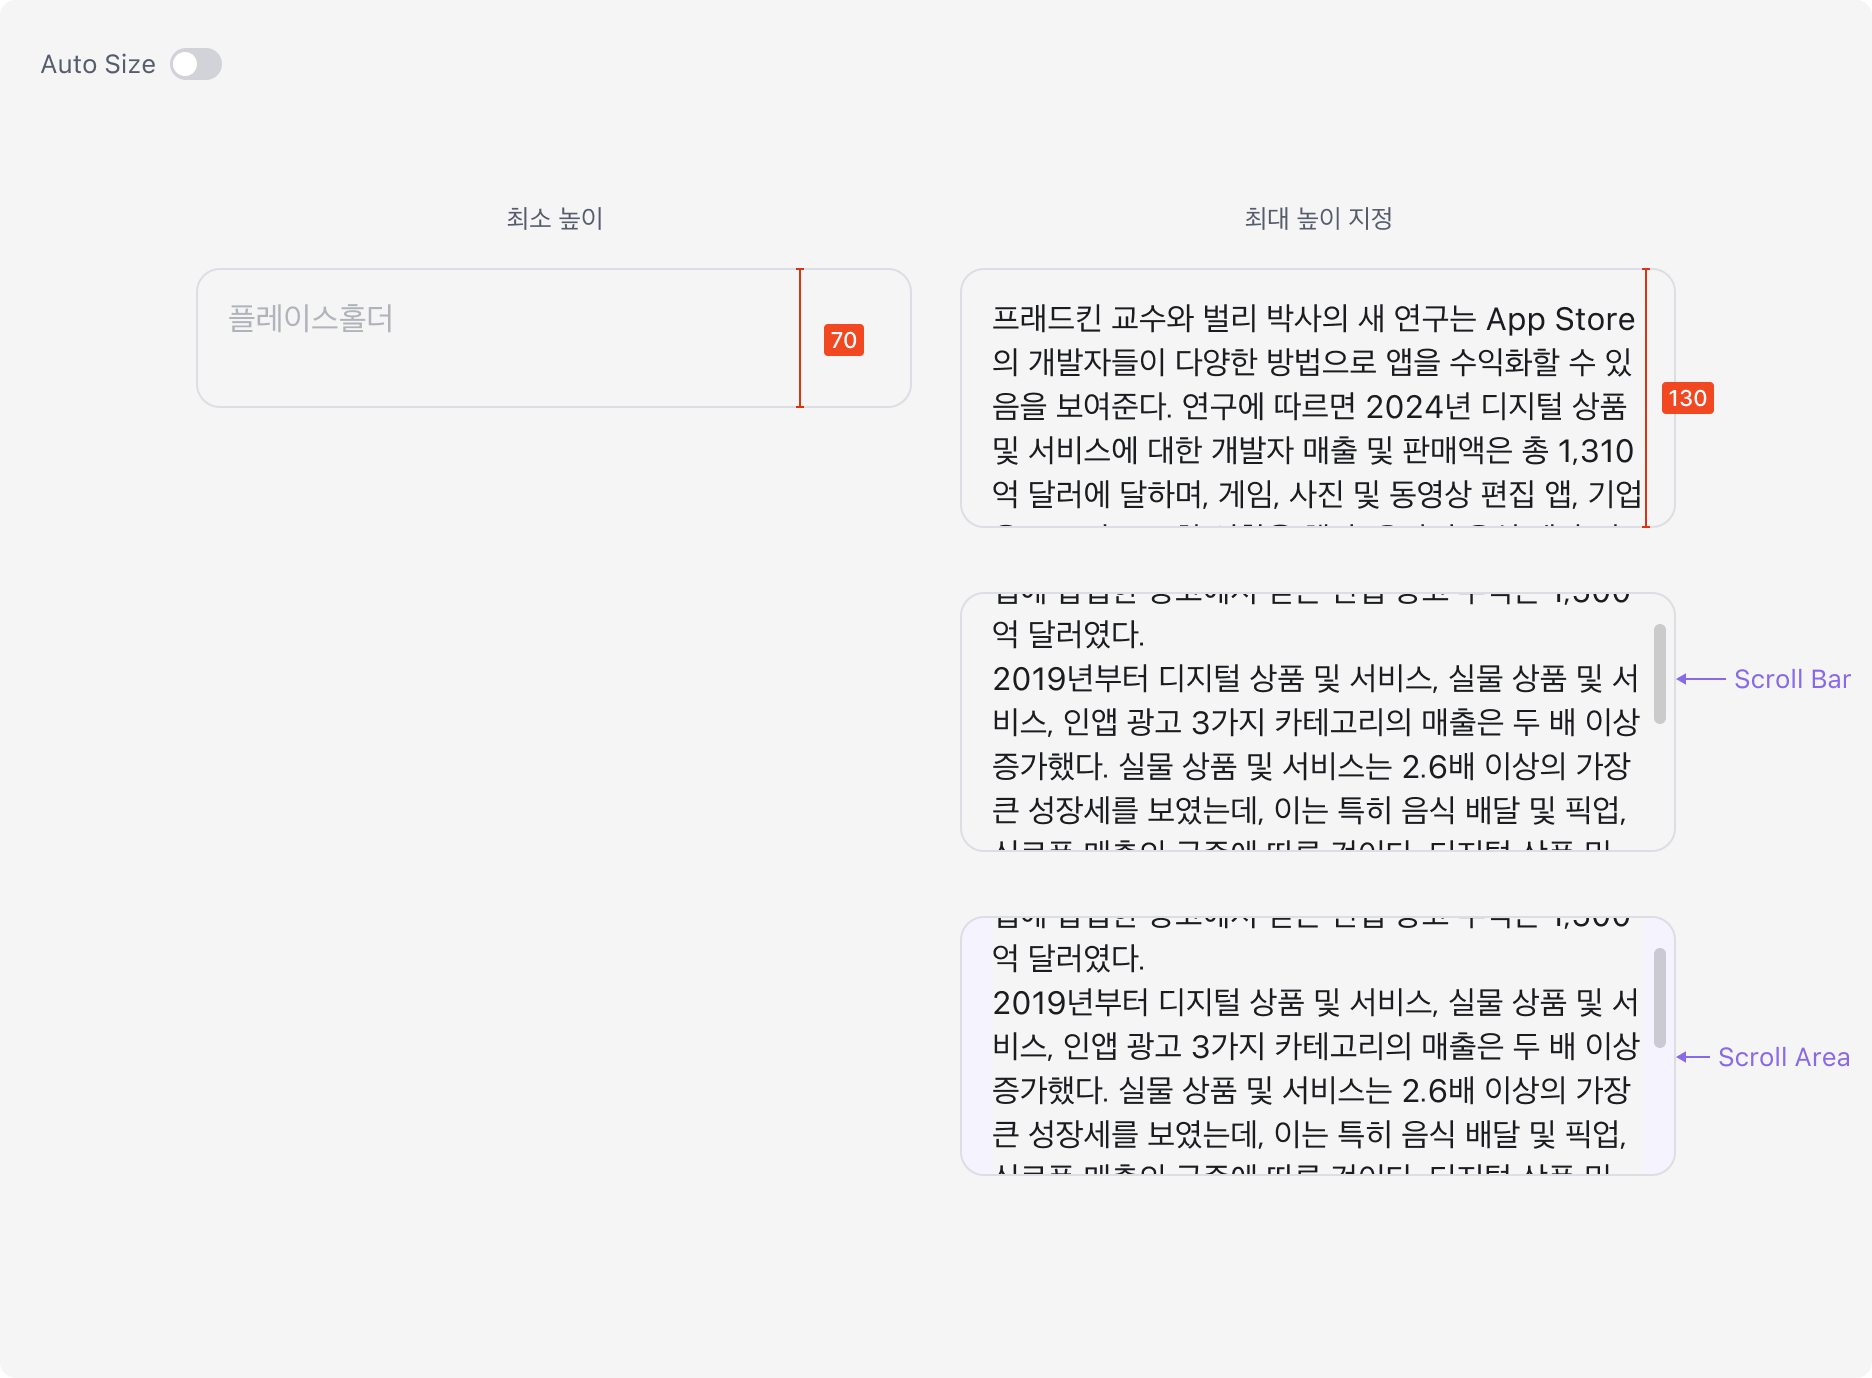Click the scrollbar next to Scroll Bar label

point(1660,673)
